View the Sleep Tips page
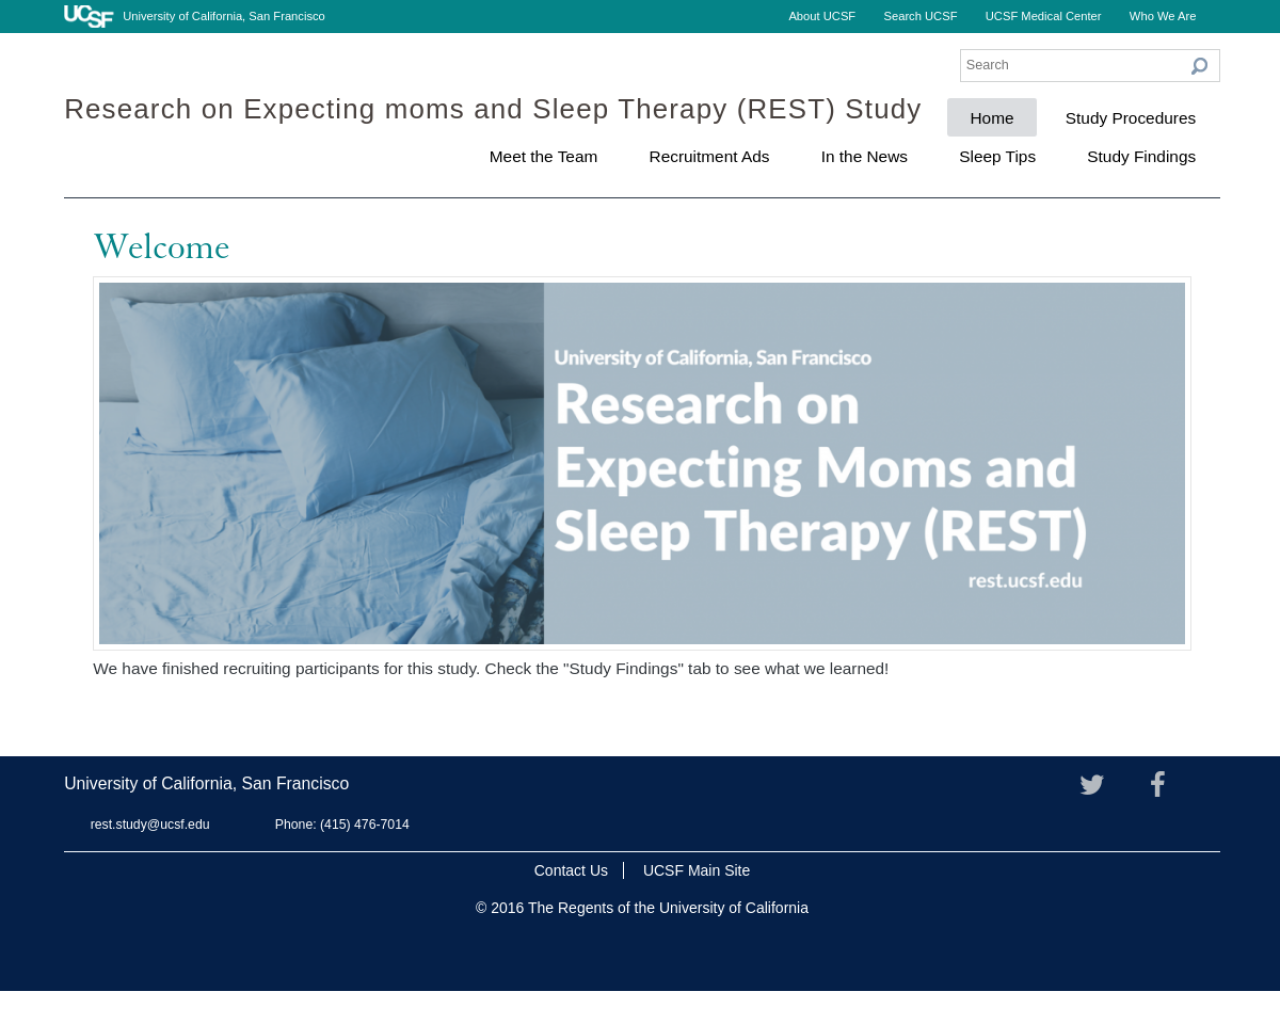The height and width of the screenshot is (1024, 1280). click(x=997, y=157)
